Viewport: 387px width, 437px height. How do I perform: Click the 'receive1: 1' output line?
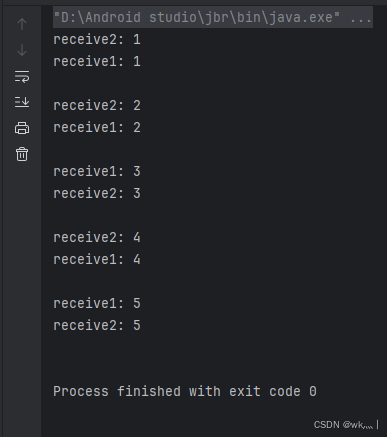click(x=97, y=62)
